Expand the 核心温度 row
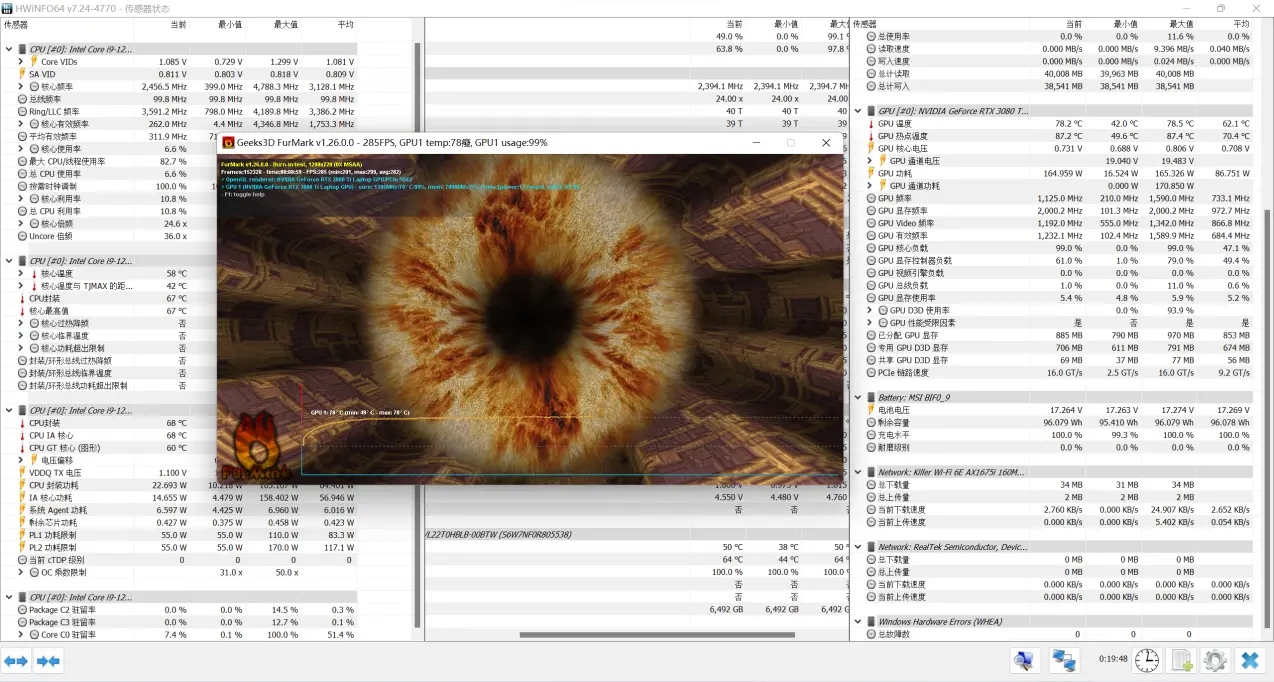This screenshot has height=682, width=1274. (x=21, y=273)
